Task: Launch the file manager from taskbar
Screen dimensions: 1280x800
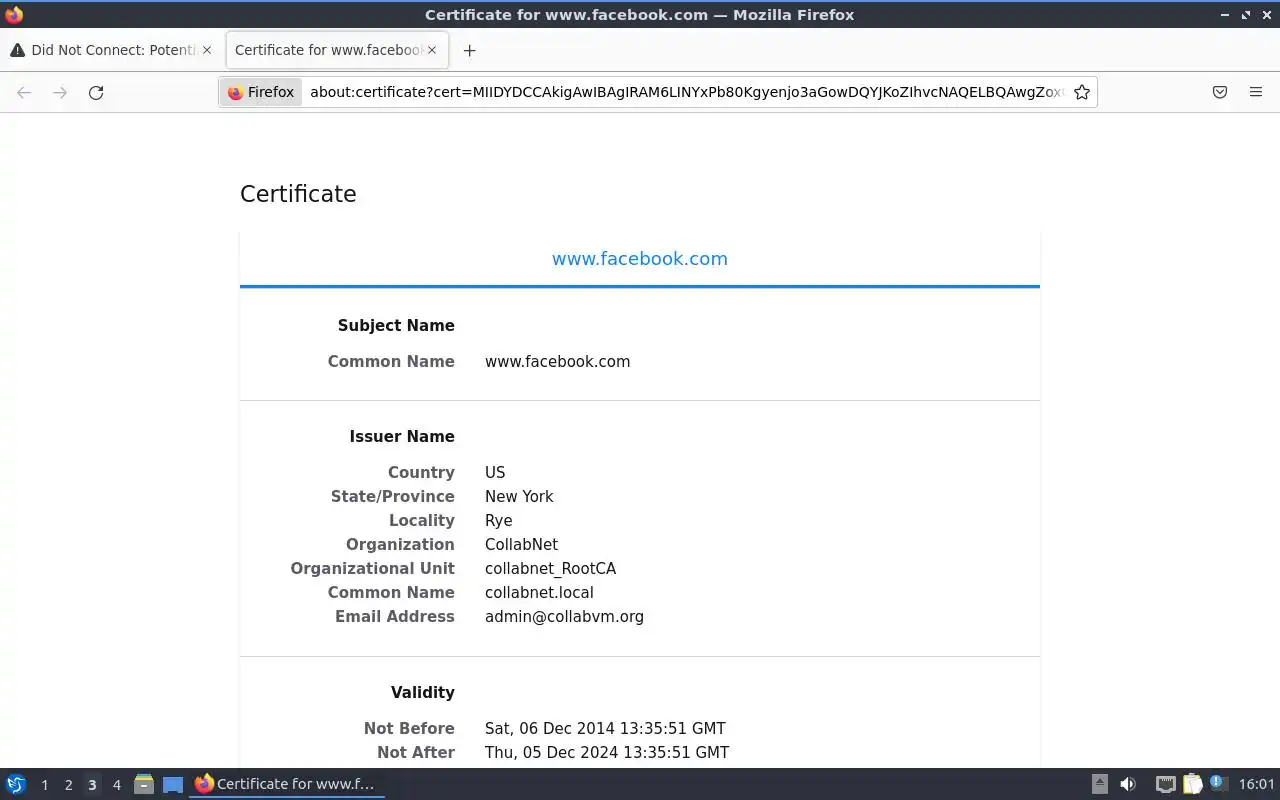Action: pos(144,785)
